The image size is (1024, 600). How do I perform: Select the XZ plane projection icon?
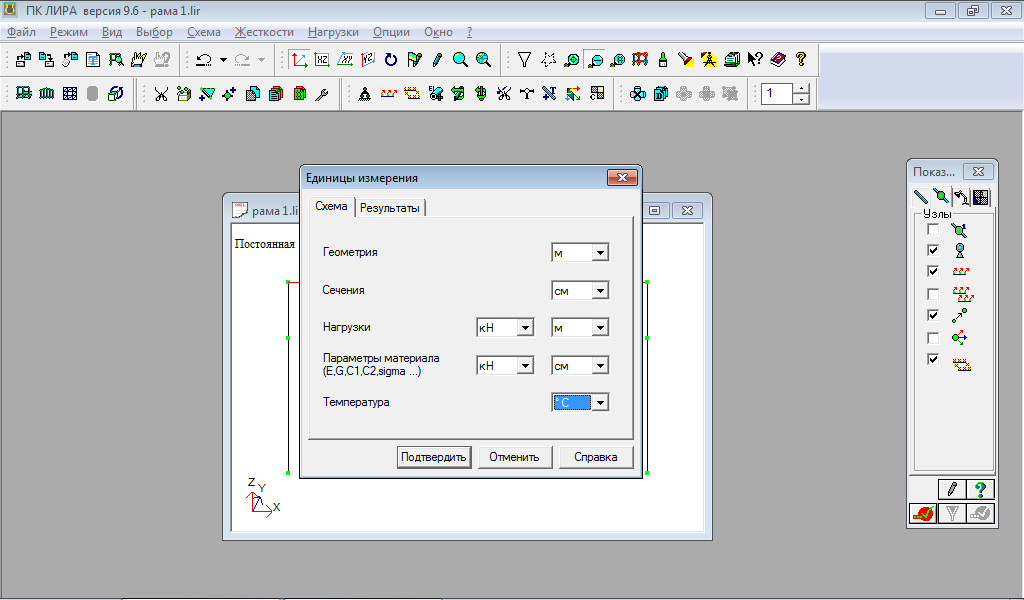pyautogui.click(x=322, y=60)
